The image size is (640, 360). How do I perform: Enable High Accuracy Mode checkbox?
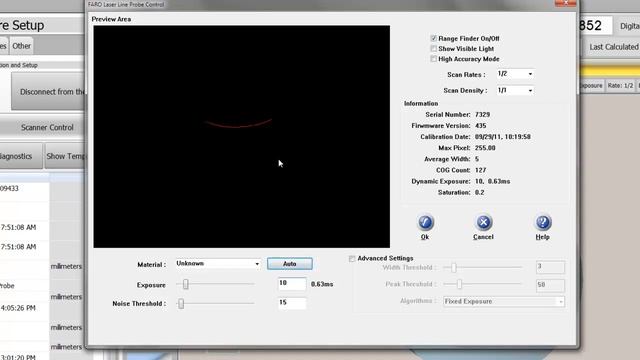tap(433, 59)
